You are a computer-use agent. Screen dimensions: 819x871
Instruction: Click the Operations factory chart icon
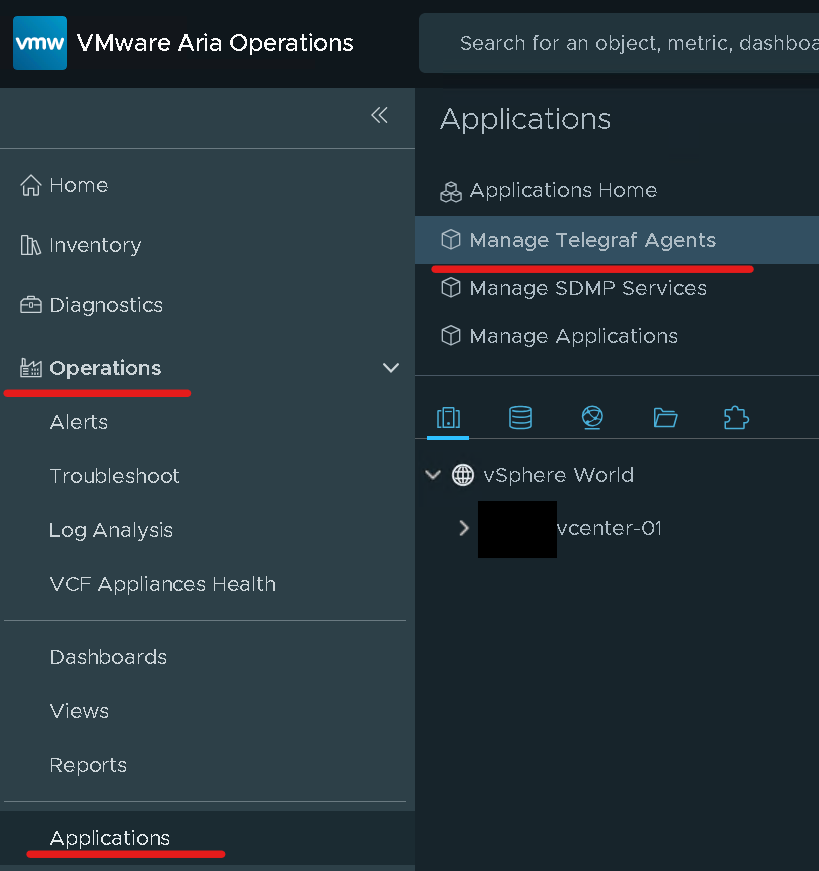pos(31,368)
